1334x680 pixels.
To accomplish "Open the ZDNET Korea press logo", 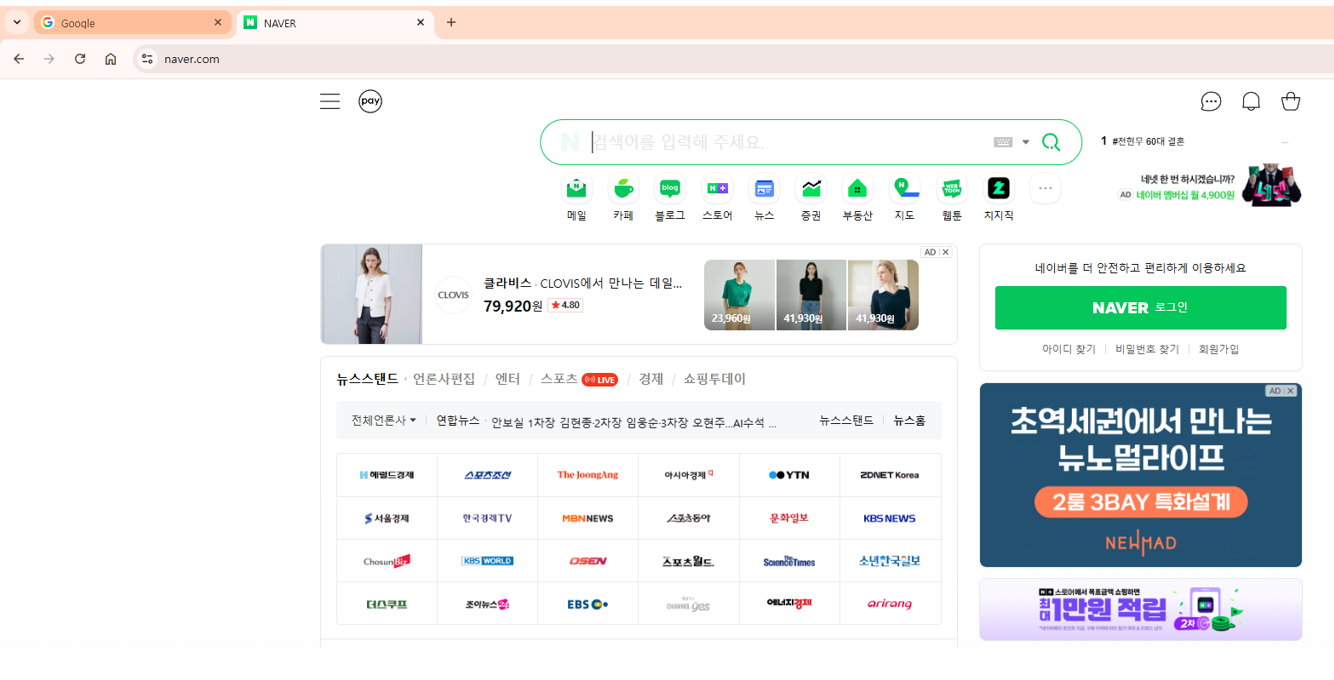I will [x=890, y=475].
